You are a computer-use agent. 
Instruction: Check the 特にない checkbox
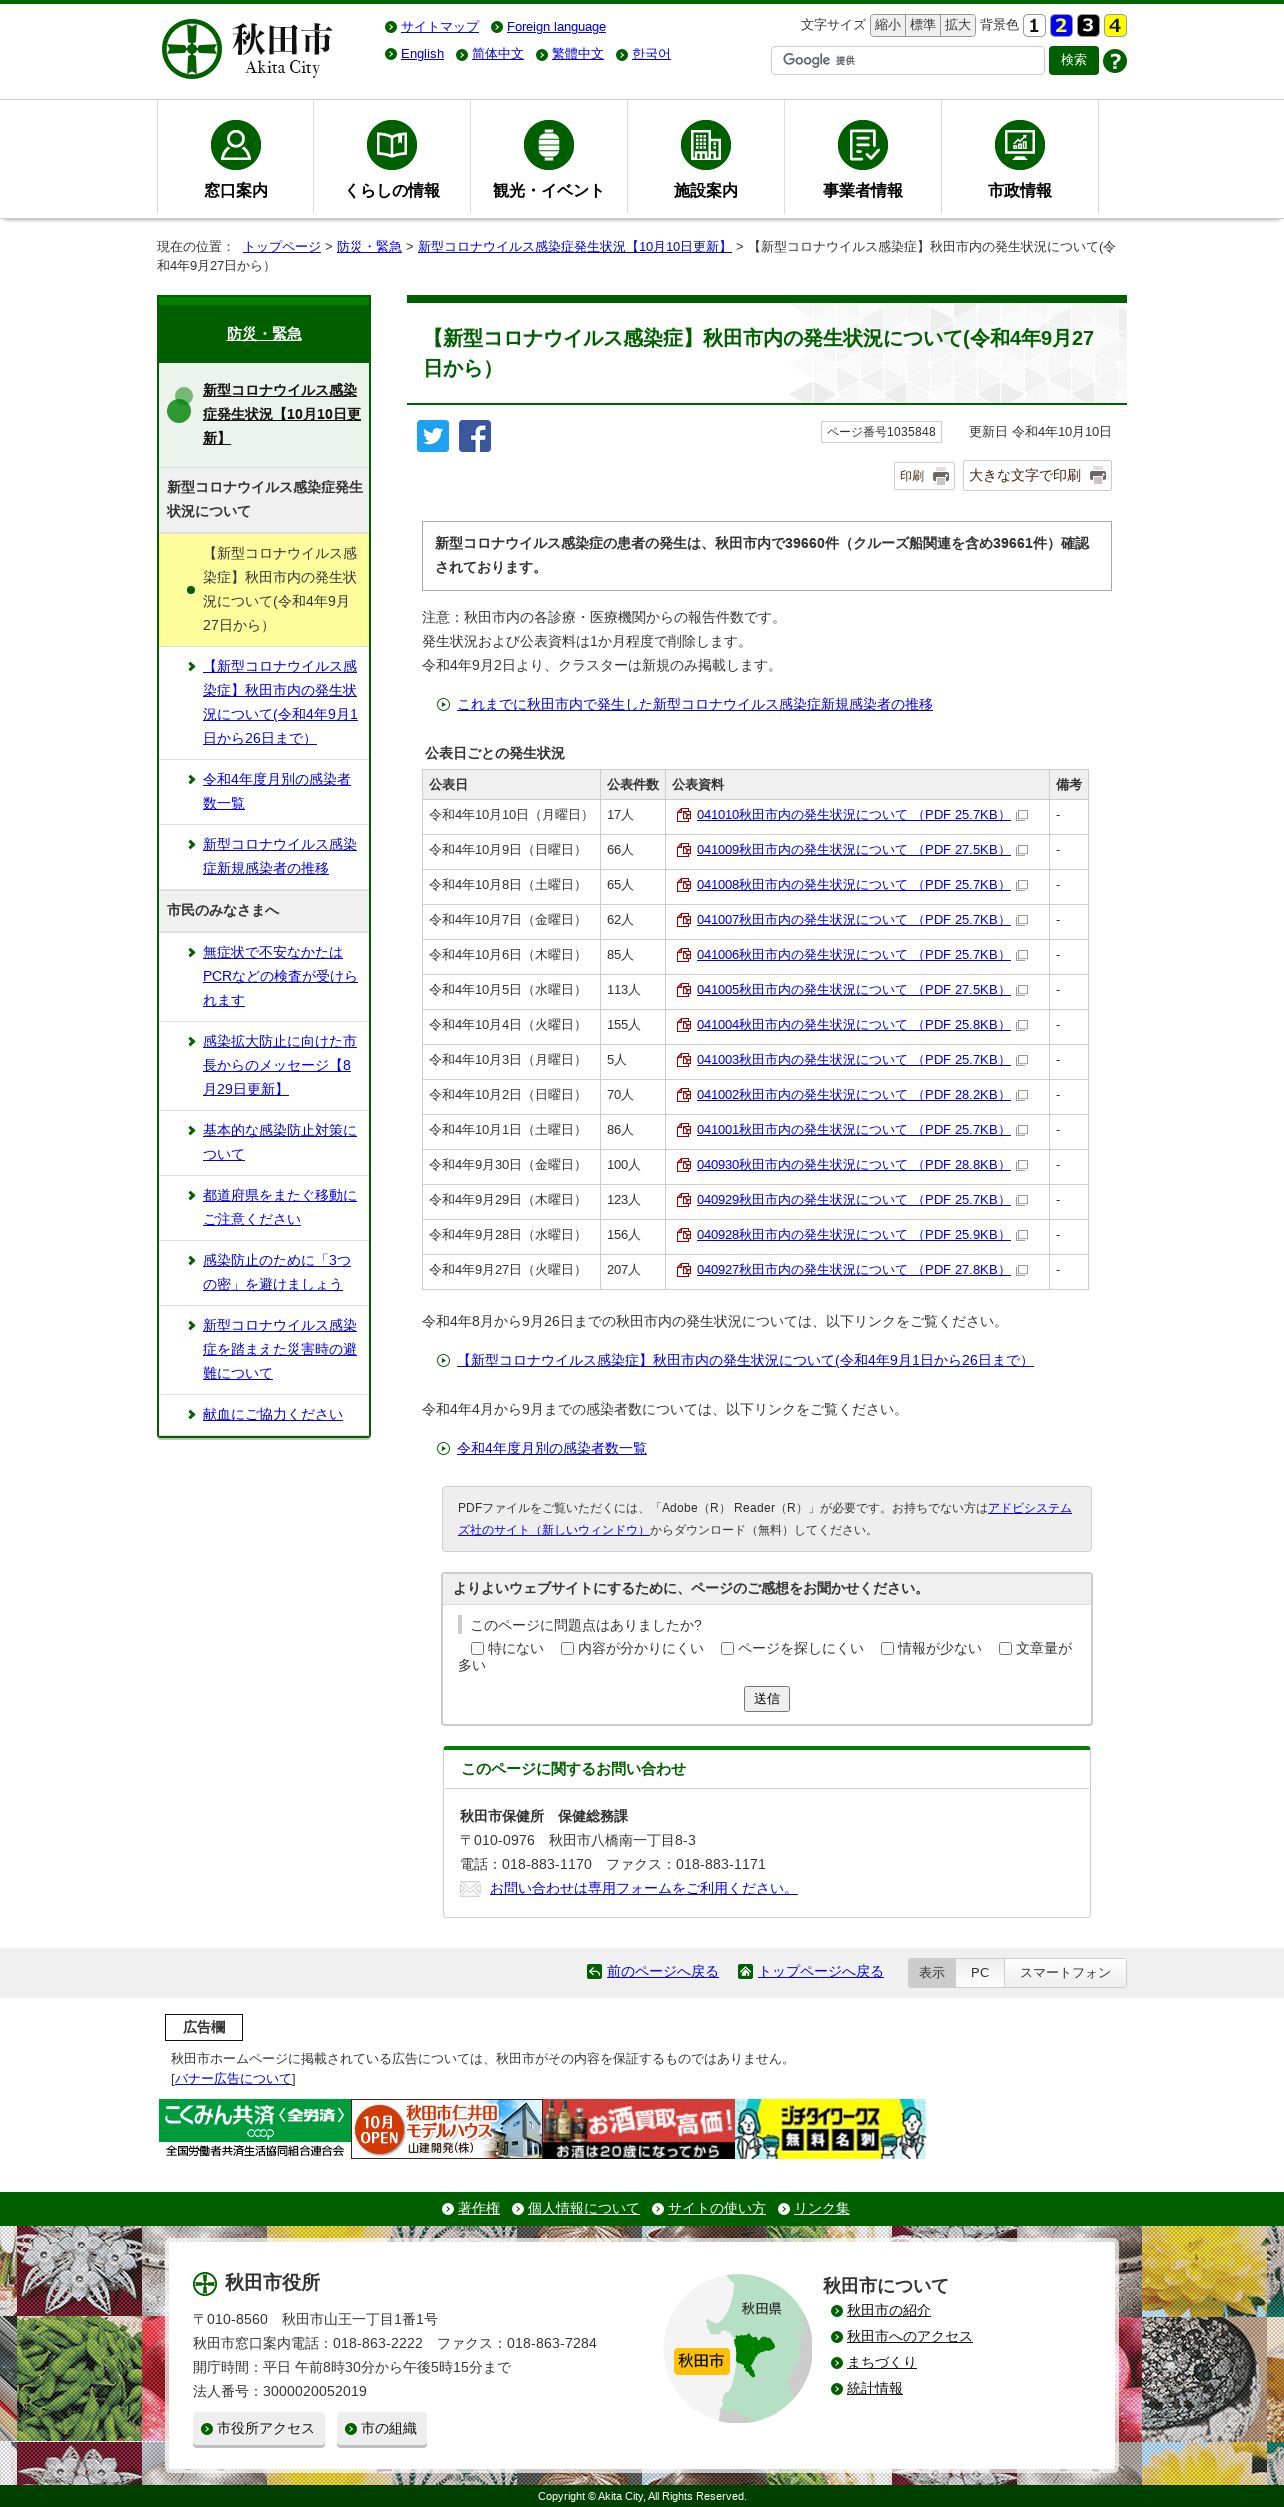[x=477, y=1648]
